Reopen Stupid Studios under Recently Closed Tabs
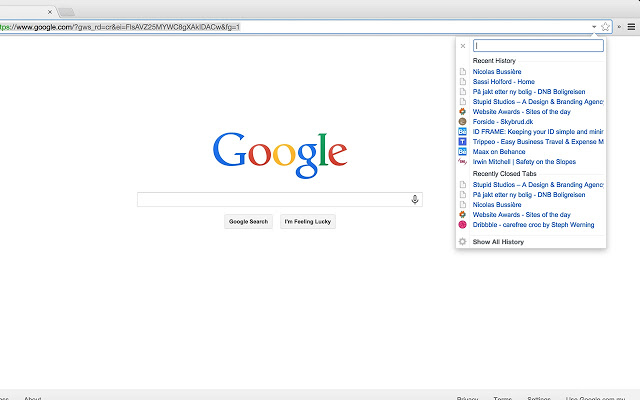640x400 pixels. click(538, 184)
